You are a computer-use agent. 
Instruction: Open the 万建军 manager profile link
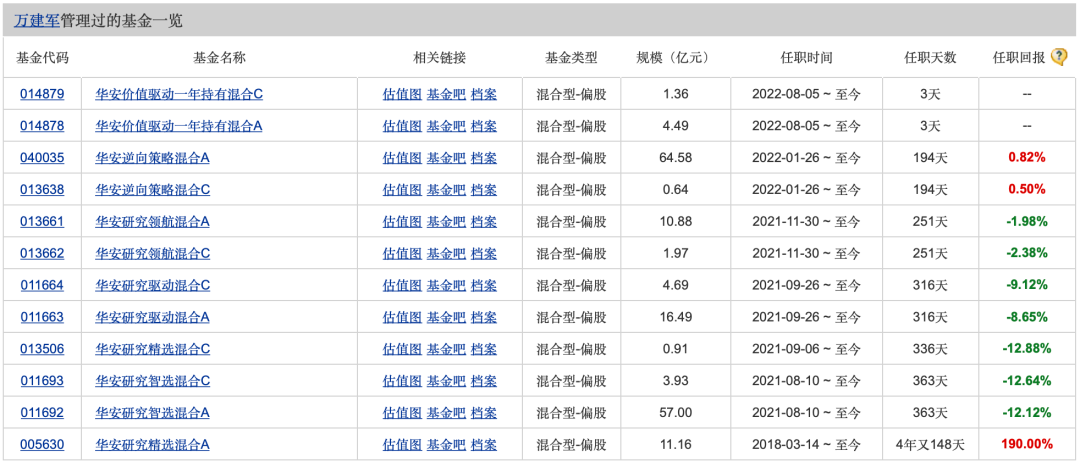pyautogui.click(x=35, y=20)
